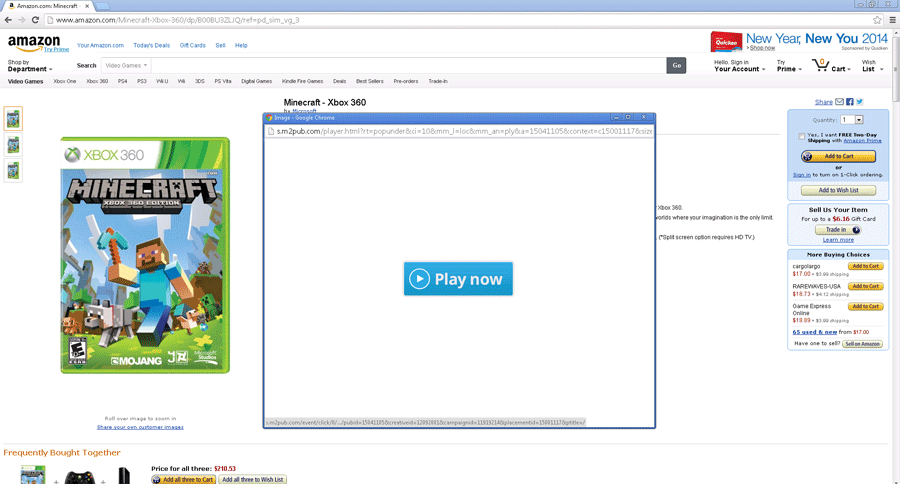Share product on Twitter icon
The width and height of the screenshot is (900, 484).
coord(859,102)
